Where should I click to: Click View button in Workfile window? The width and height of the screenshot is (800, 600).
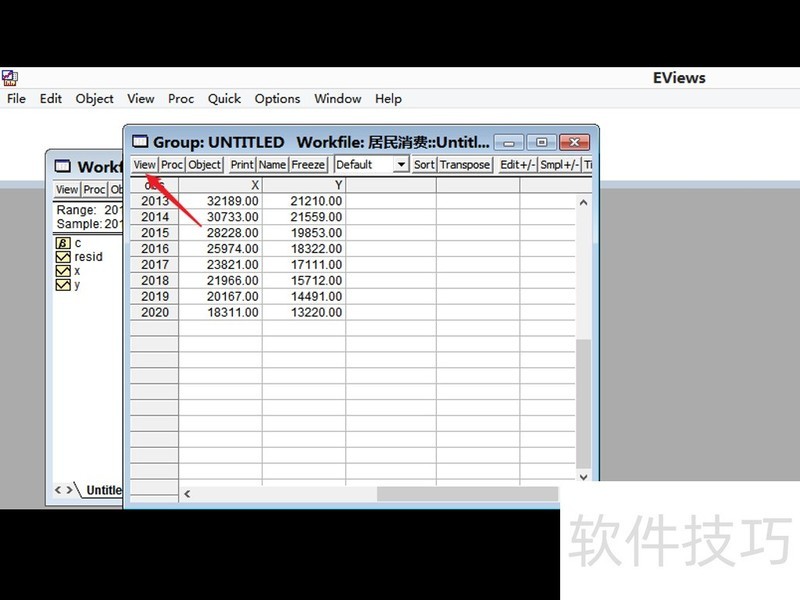[x=67, y=189]
